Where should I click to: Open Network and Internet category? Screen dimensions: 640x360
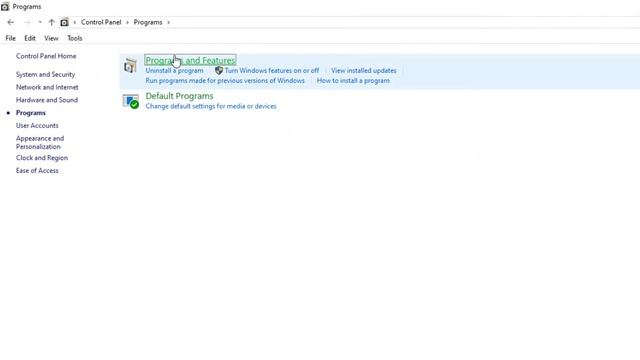47,87
